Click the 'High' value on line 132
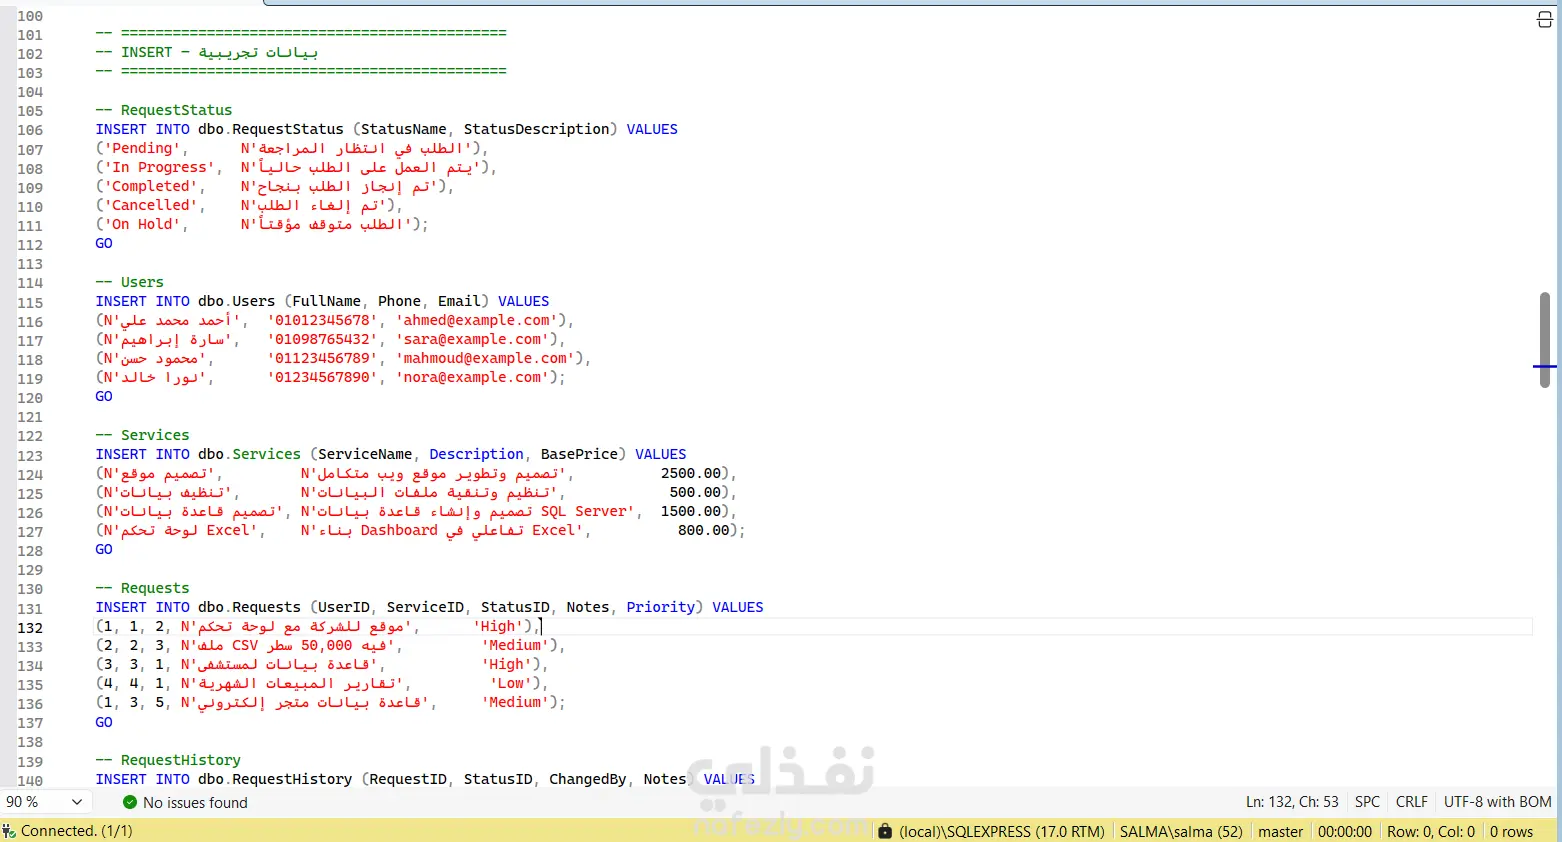Image resolution: width=1562 pixels, height=842 pixels. pos(499,626)
